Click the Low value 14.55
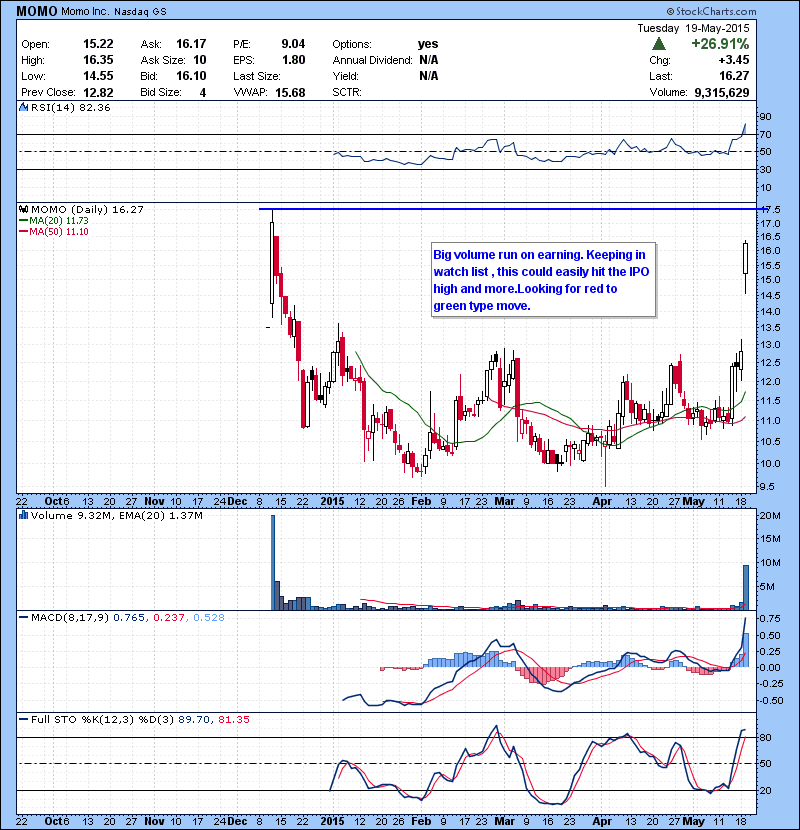Screen dimensions: 800x830 click(x=98, y=76)
